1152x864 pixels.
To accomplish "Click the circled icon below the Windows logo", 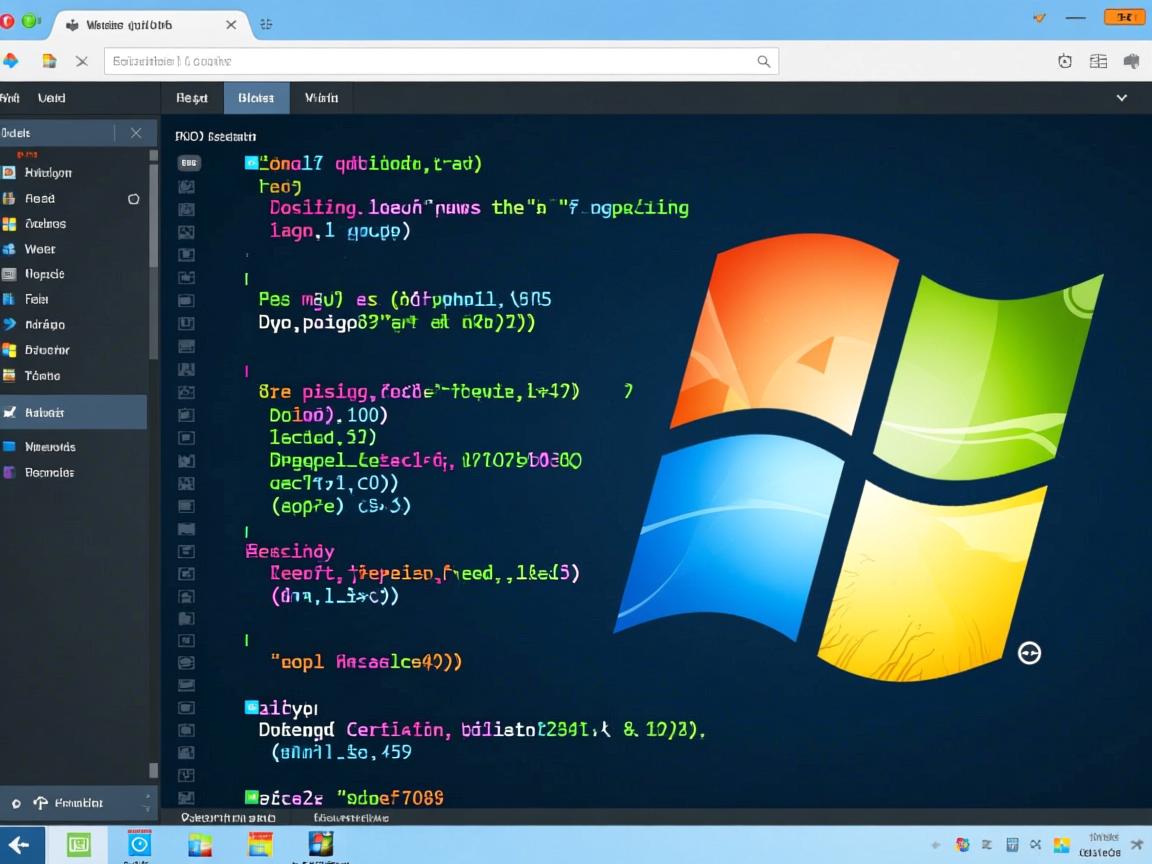I will 1029,653.
